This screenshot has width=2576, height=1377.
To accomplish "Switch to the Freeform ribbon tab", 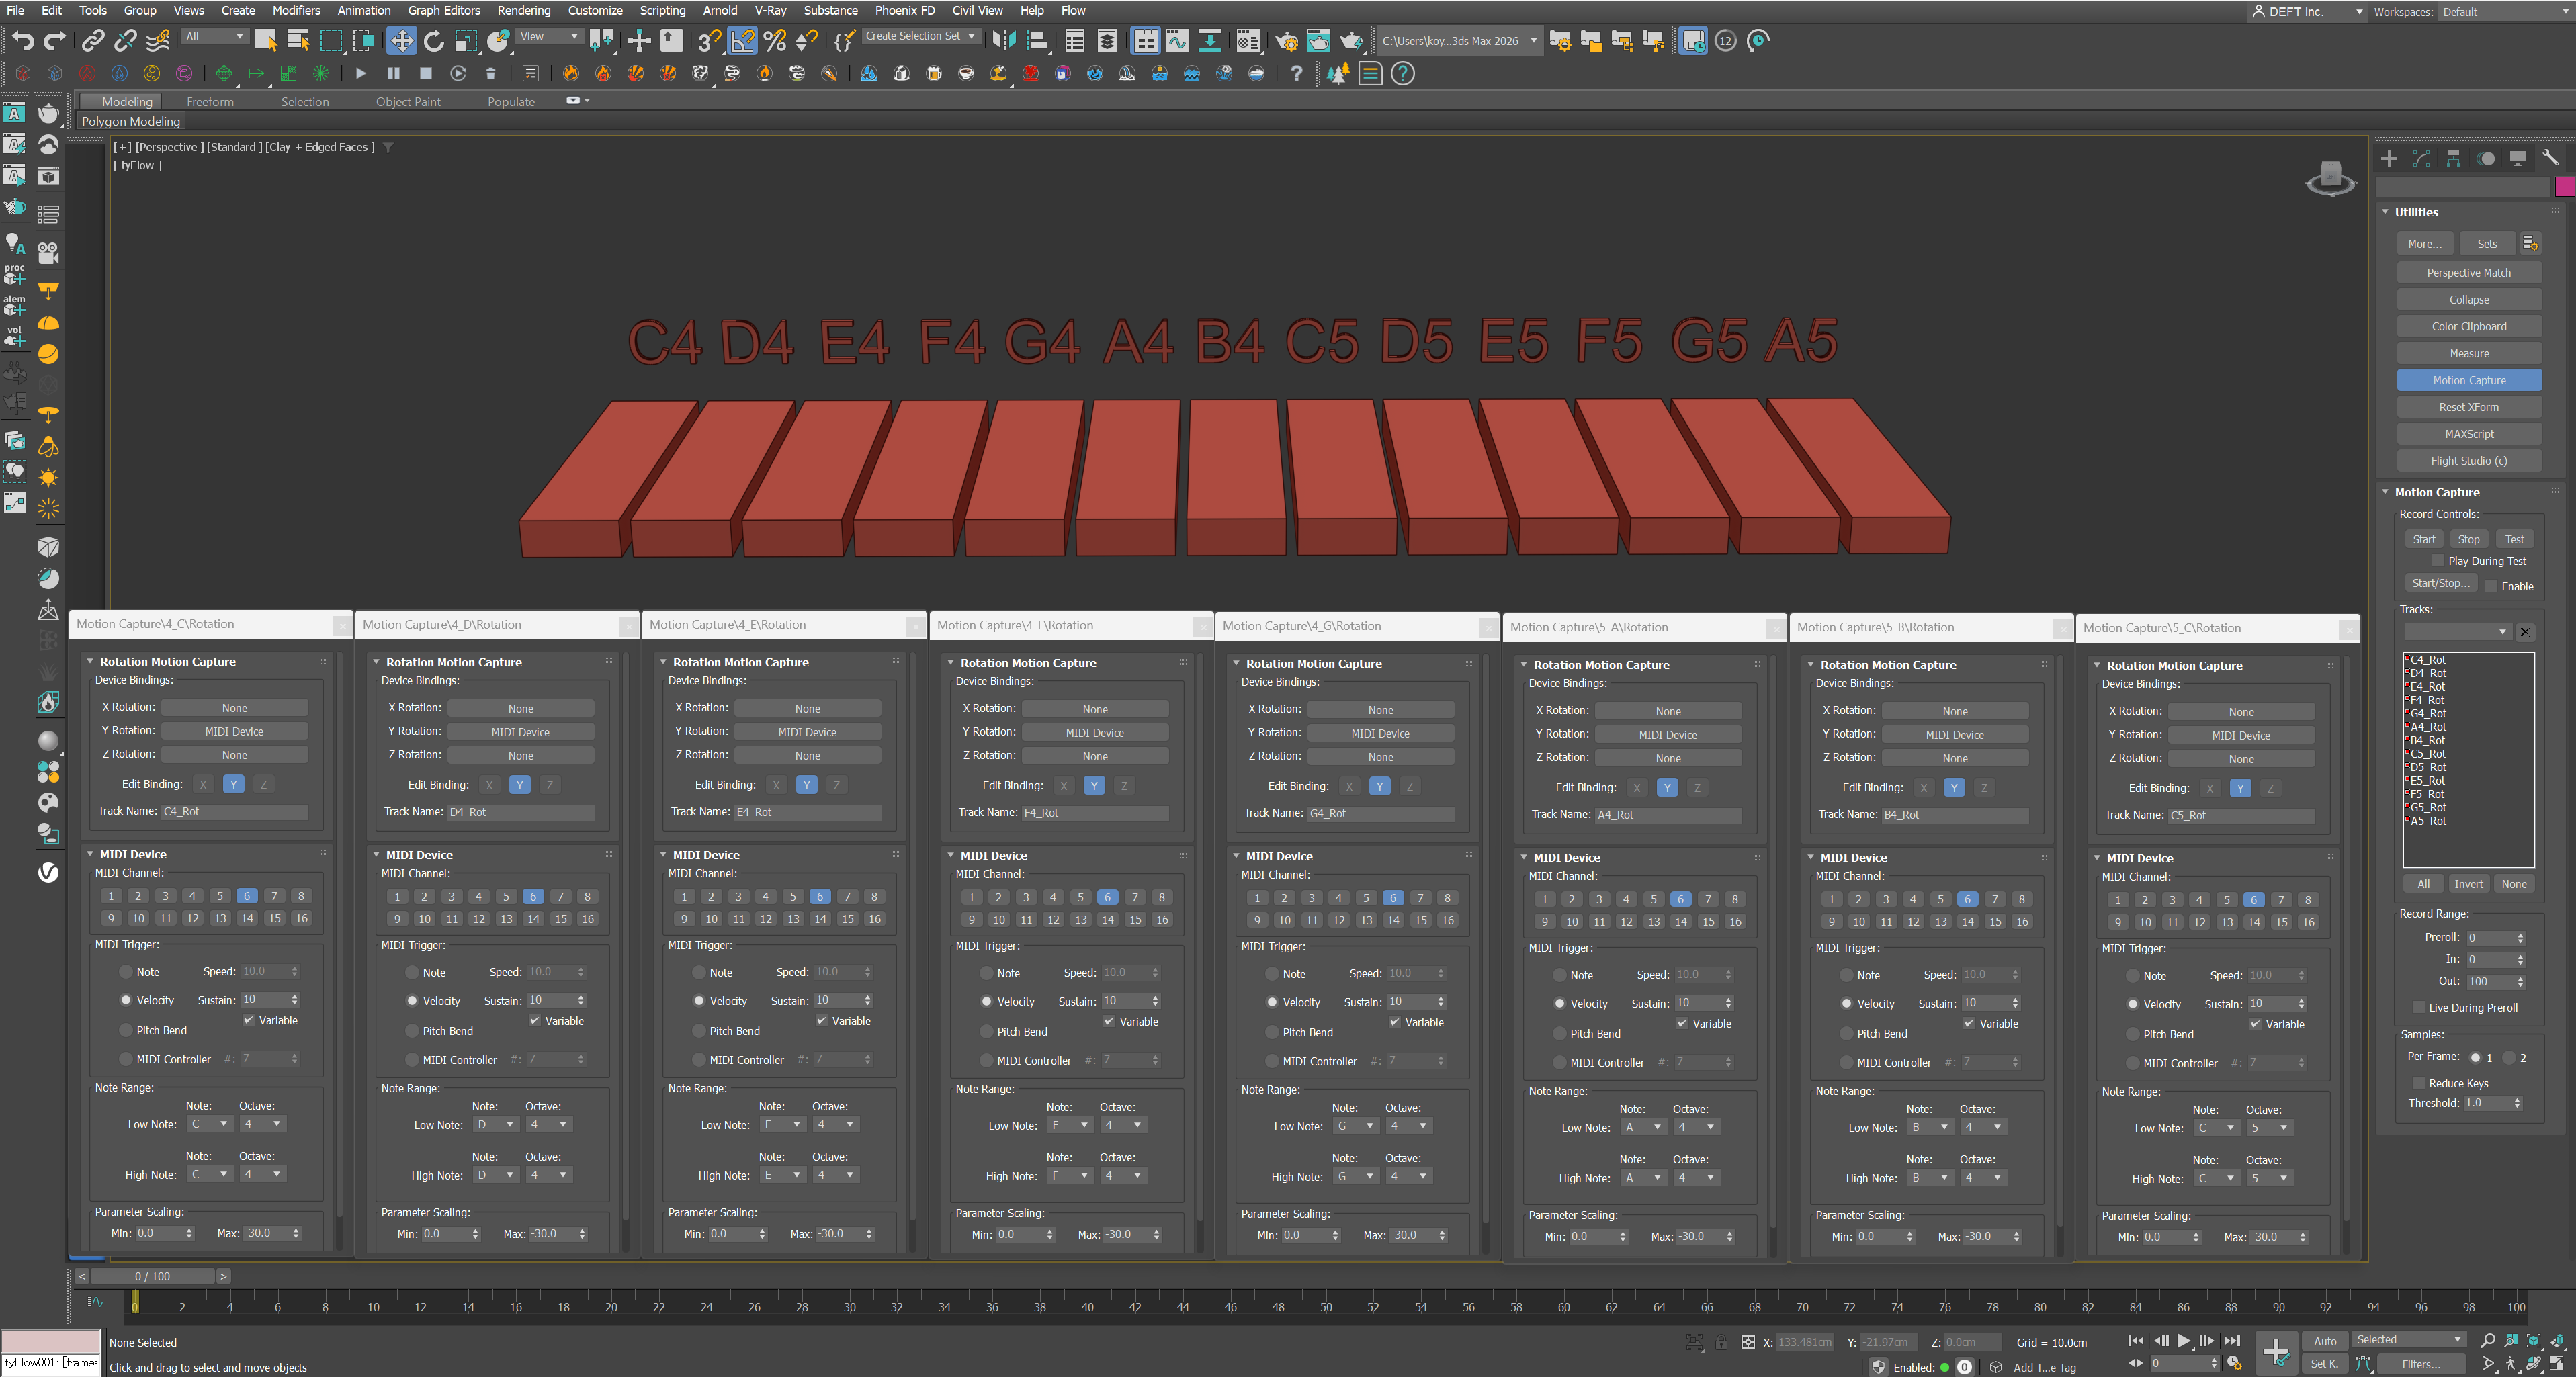I will [210, 102].
